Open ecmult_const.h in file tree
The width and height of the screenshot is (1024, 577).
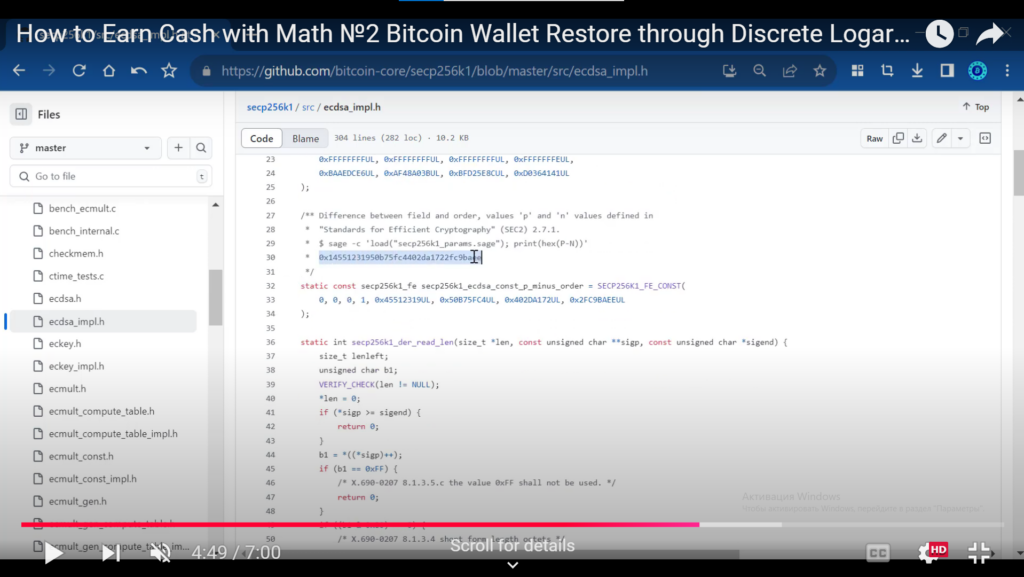81,456
